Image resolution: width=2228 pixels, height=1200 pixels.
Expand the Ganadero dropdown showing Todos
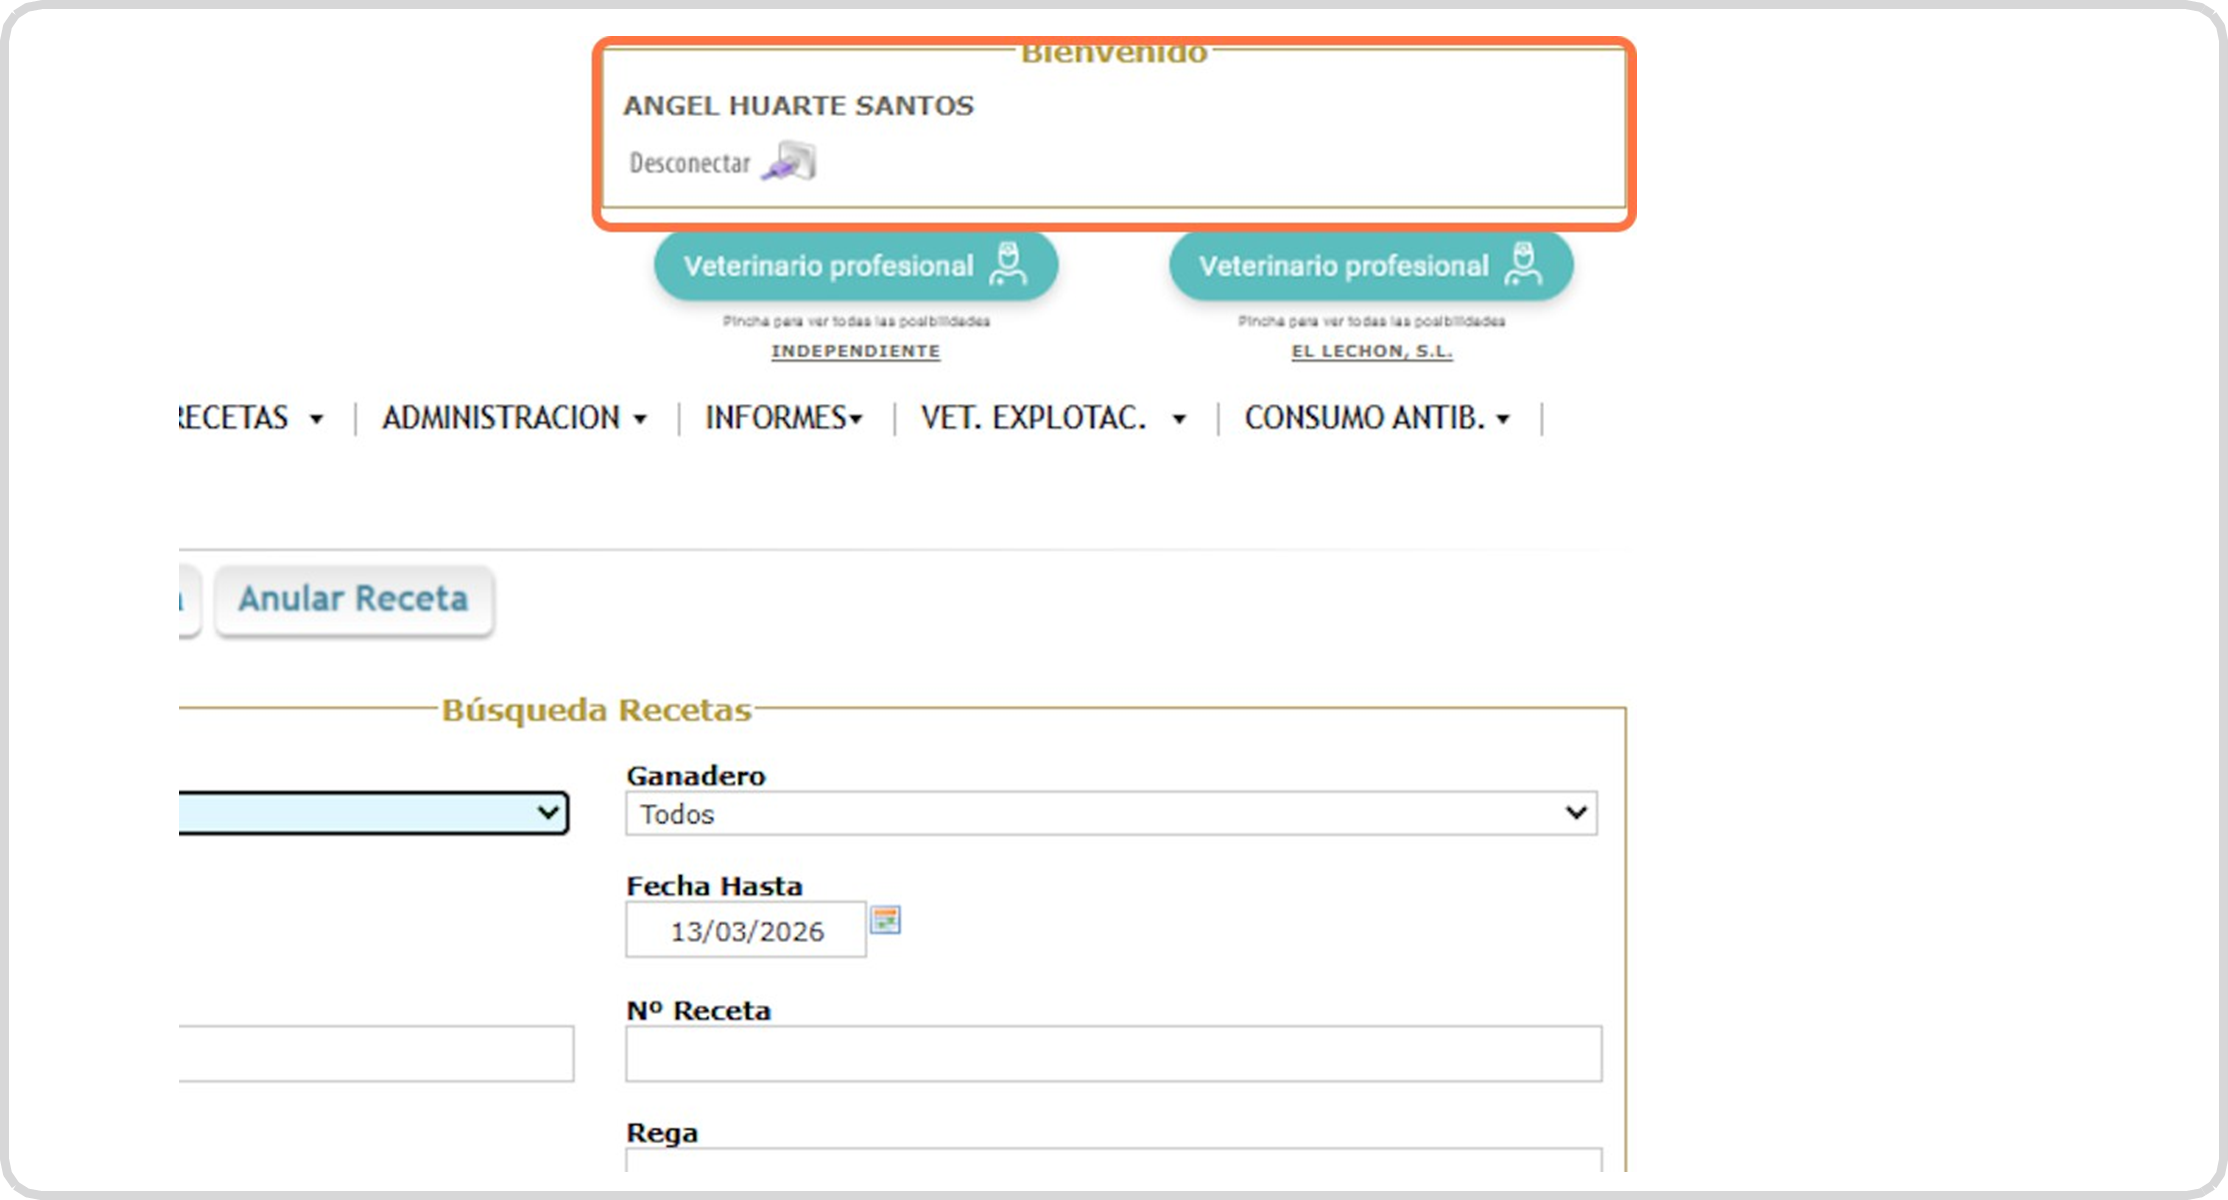[1110, 814]
